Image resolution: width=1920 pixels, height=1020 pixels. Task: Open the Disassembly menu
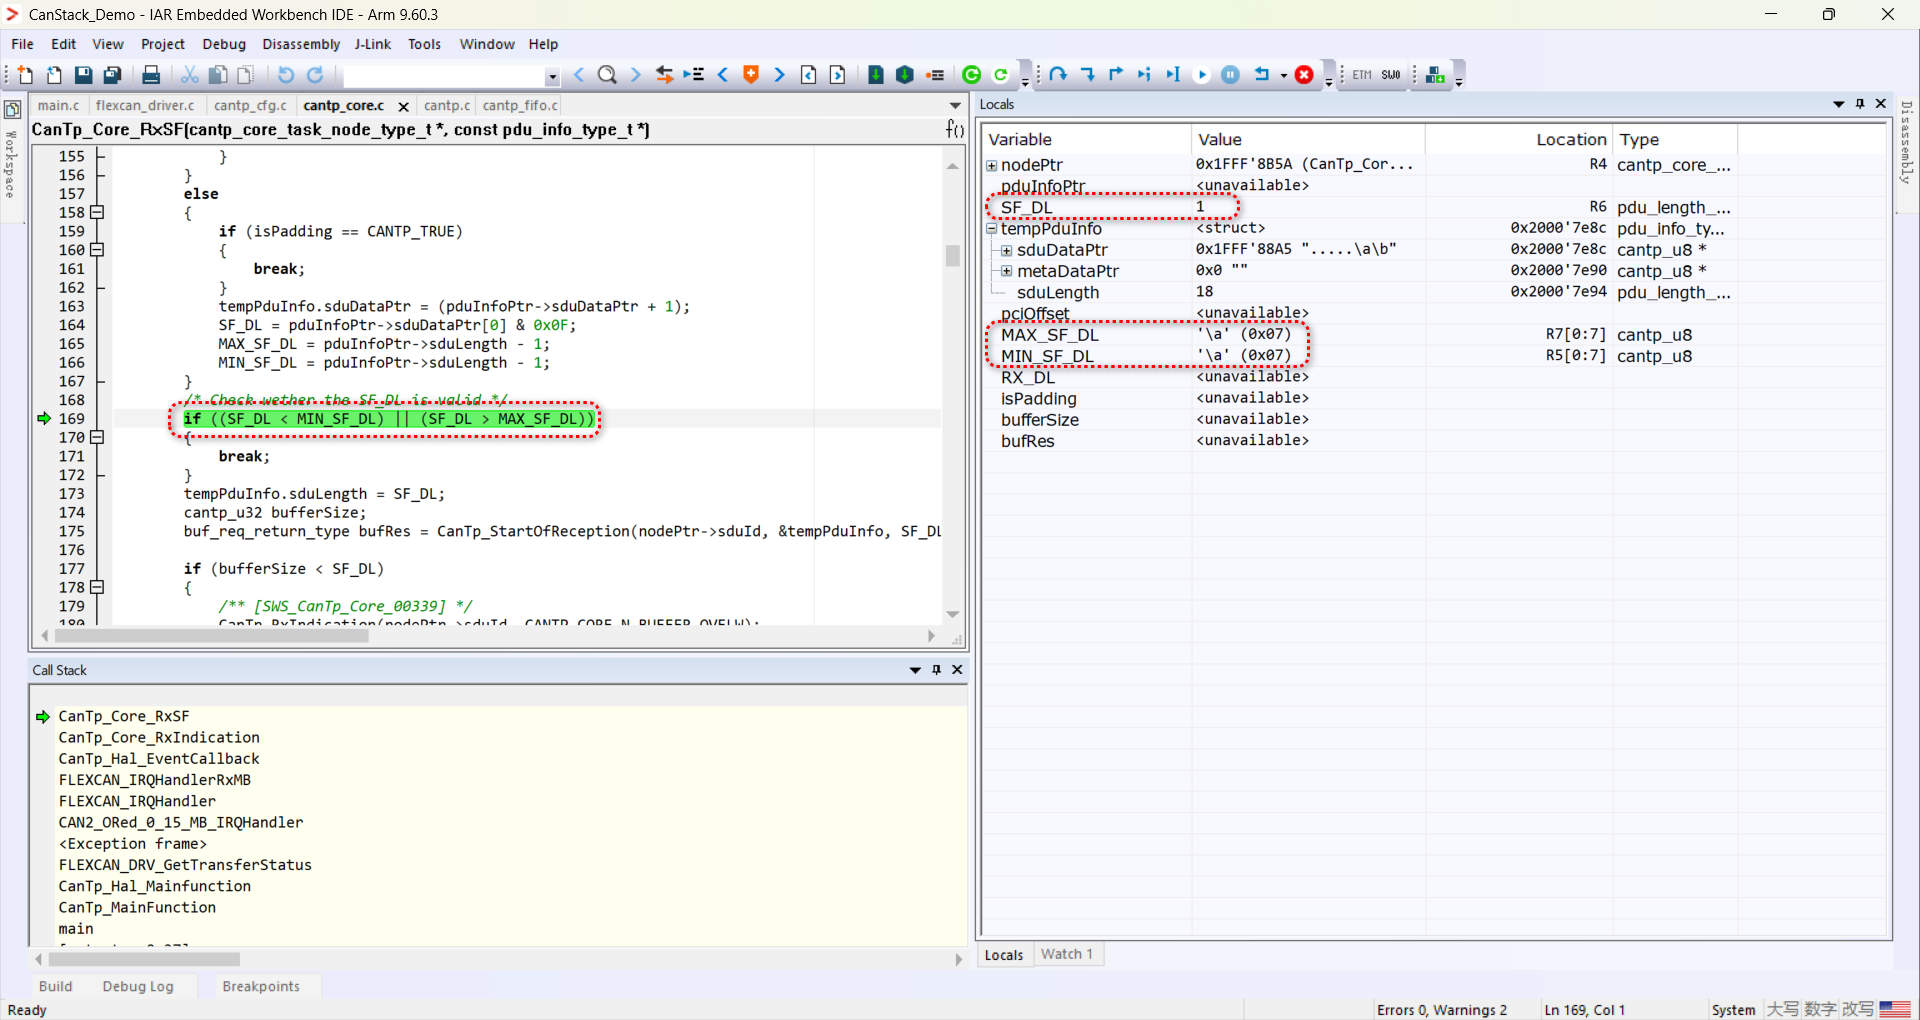301,44
